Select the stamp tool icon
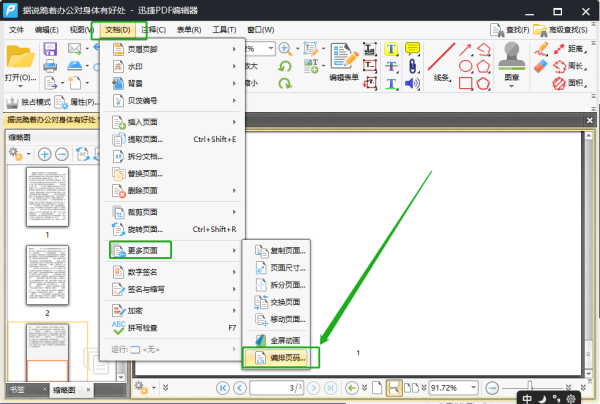 coord(512,64)
